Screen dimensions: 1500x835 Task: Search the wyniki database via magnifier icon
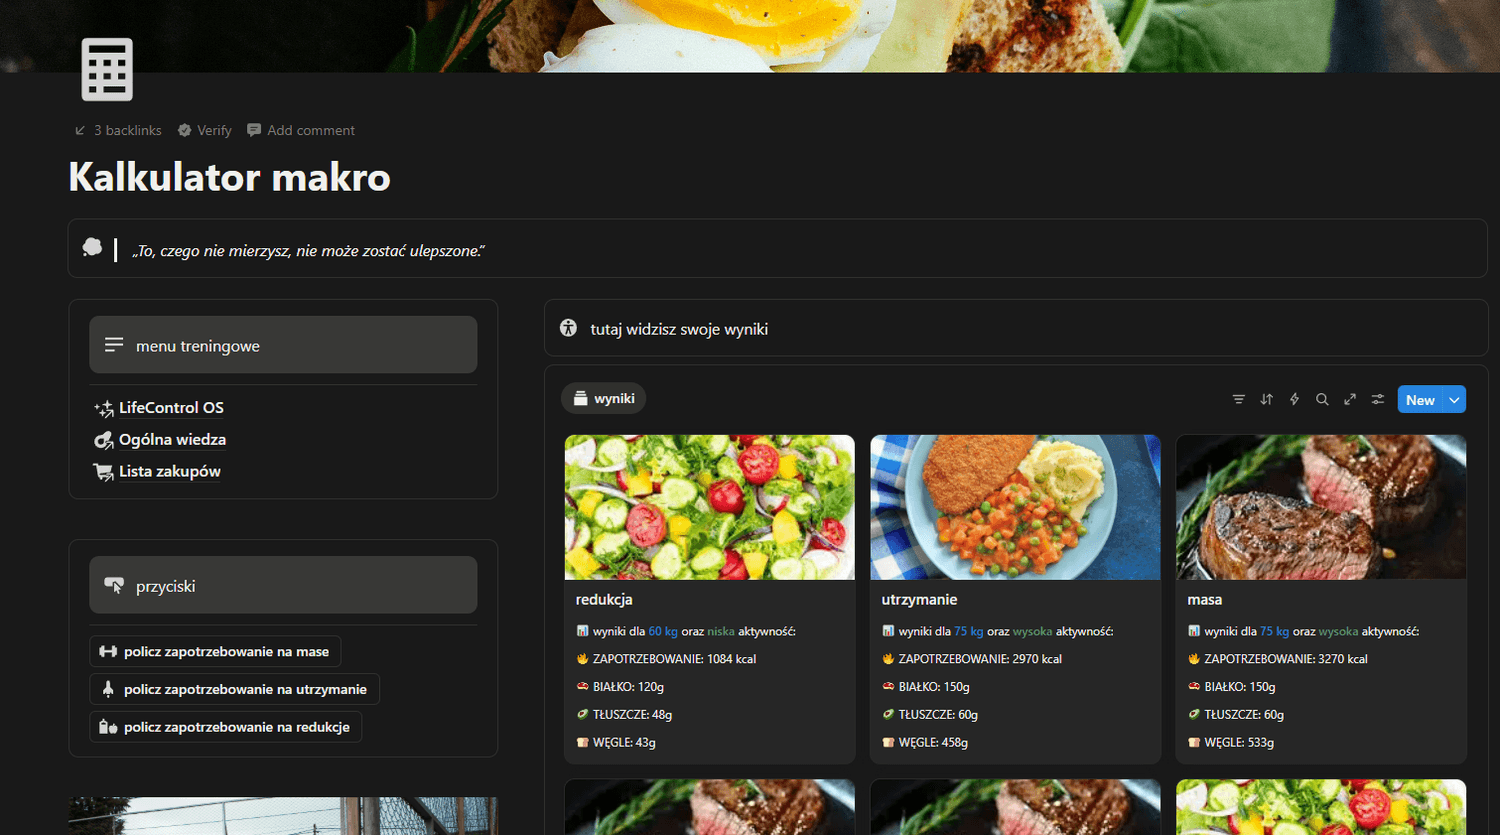tap(1322, 400)
